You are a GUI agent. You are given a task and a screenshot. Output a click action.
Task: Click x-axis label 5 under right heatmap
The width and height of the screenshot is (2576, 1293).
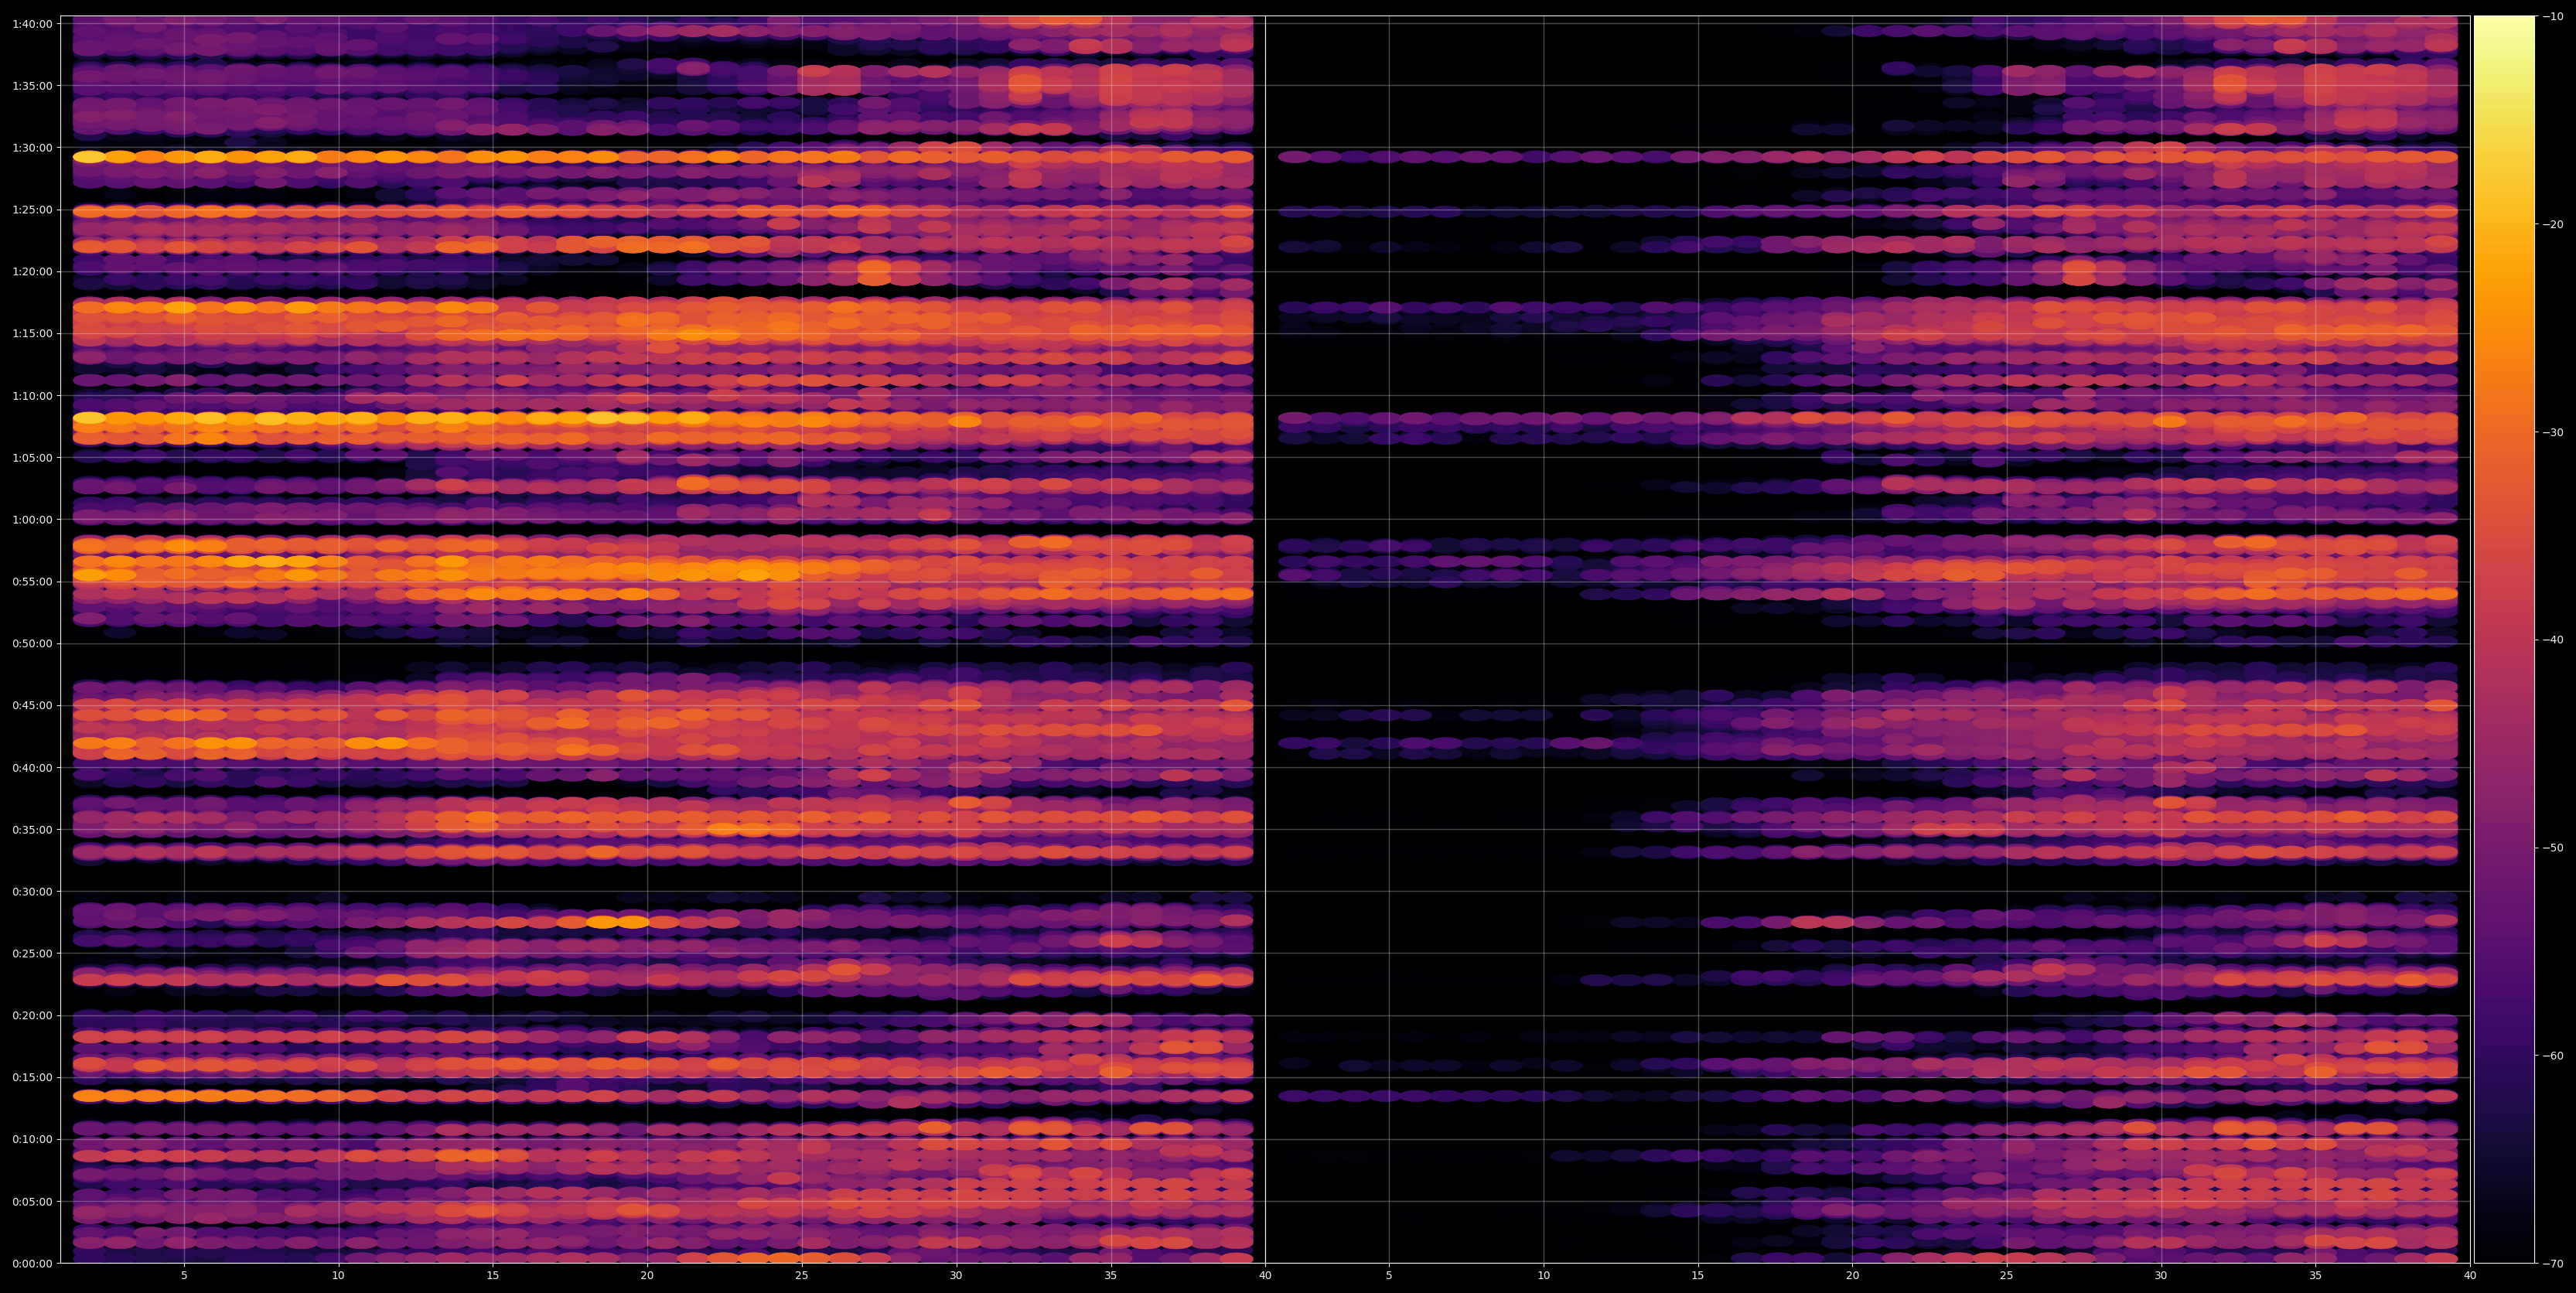pos(1389,1276)
